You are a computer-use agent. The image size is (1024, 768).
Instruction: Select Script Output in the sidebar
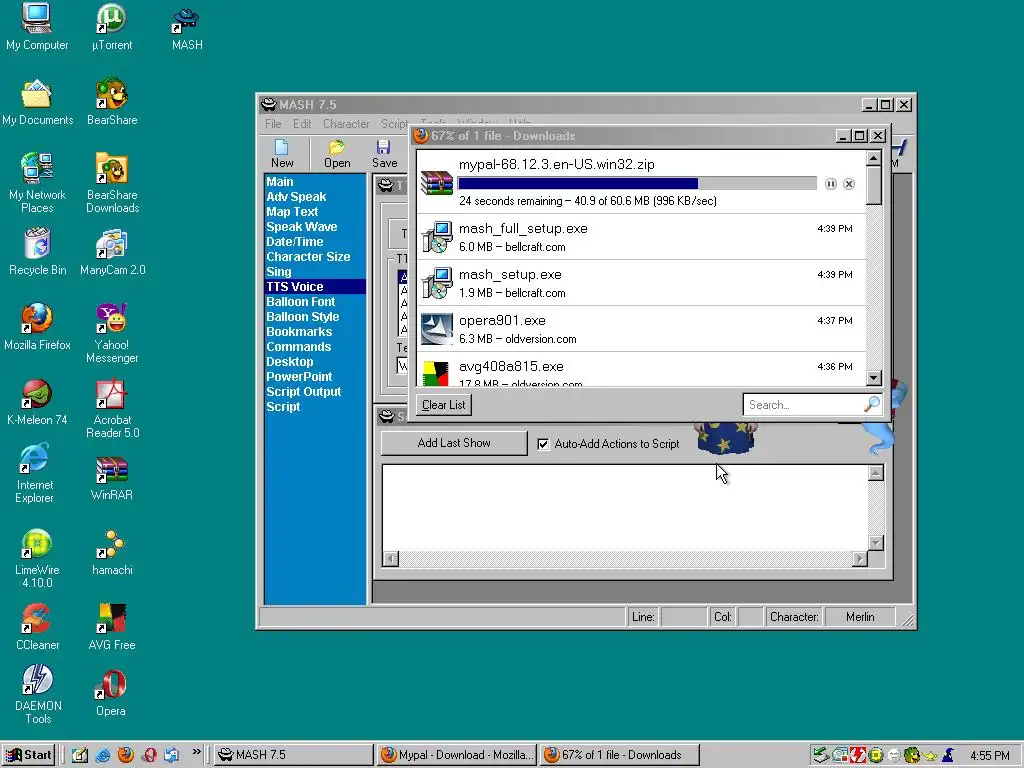point(315,392)
